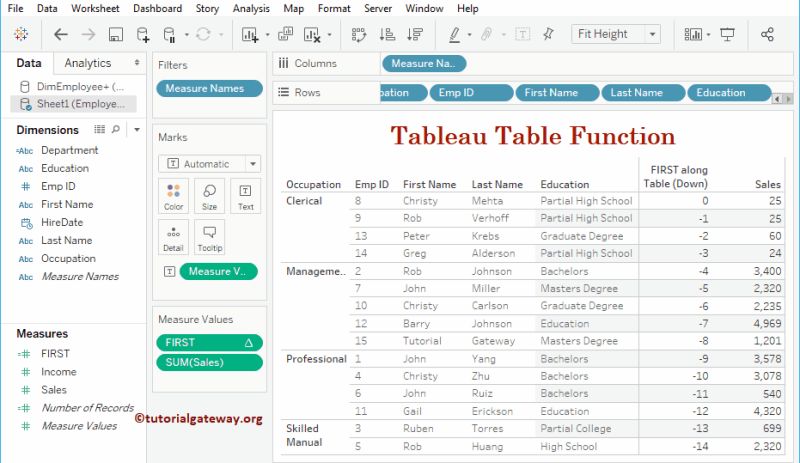Open the Dashboard menu
Screen dimensions: 800x463
point(157,9)
